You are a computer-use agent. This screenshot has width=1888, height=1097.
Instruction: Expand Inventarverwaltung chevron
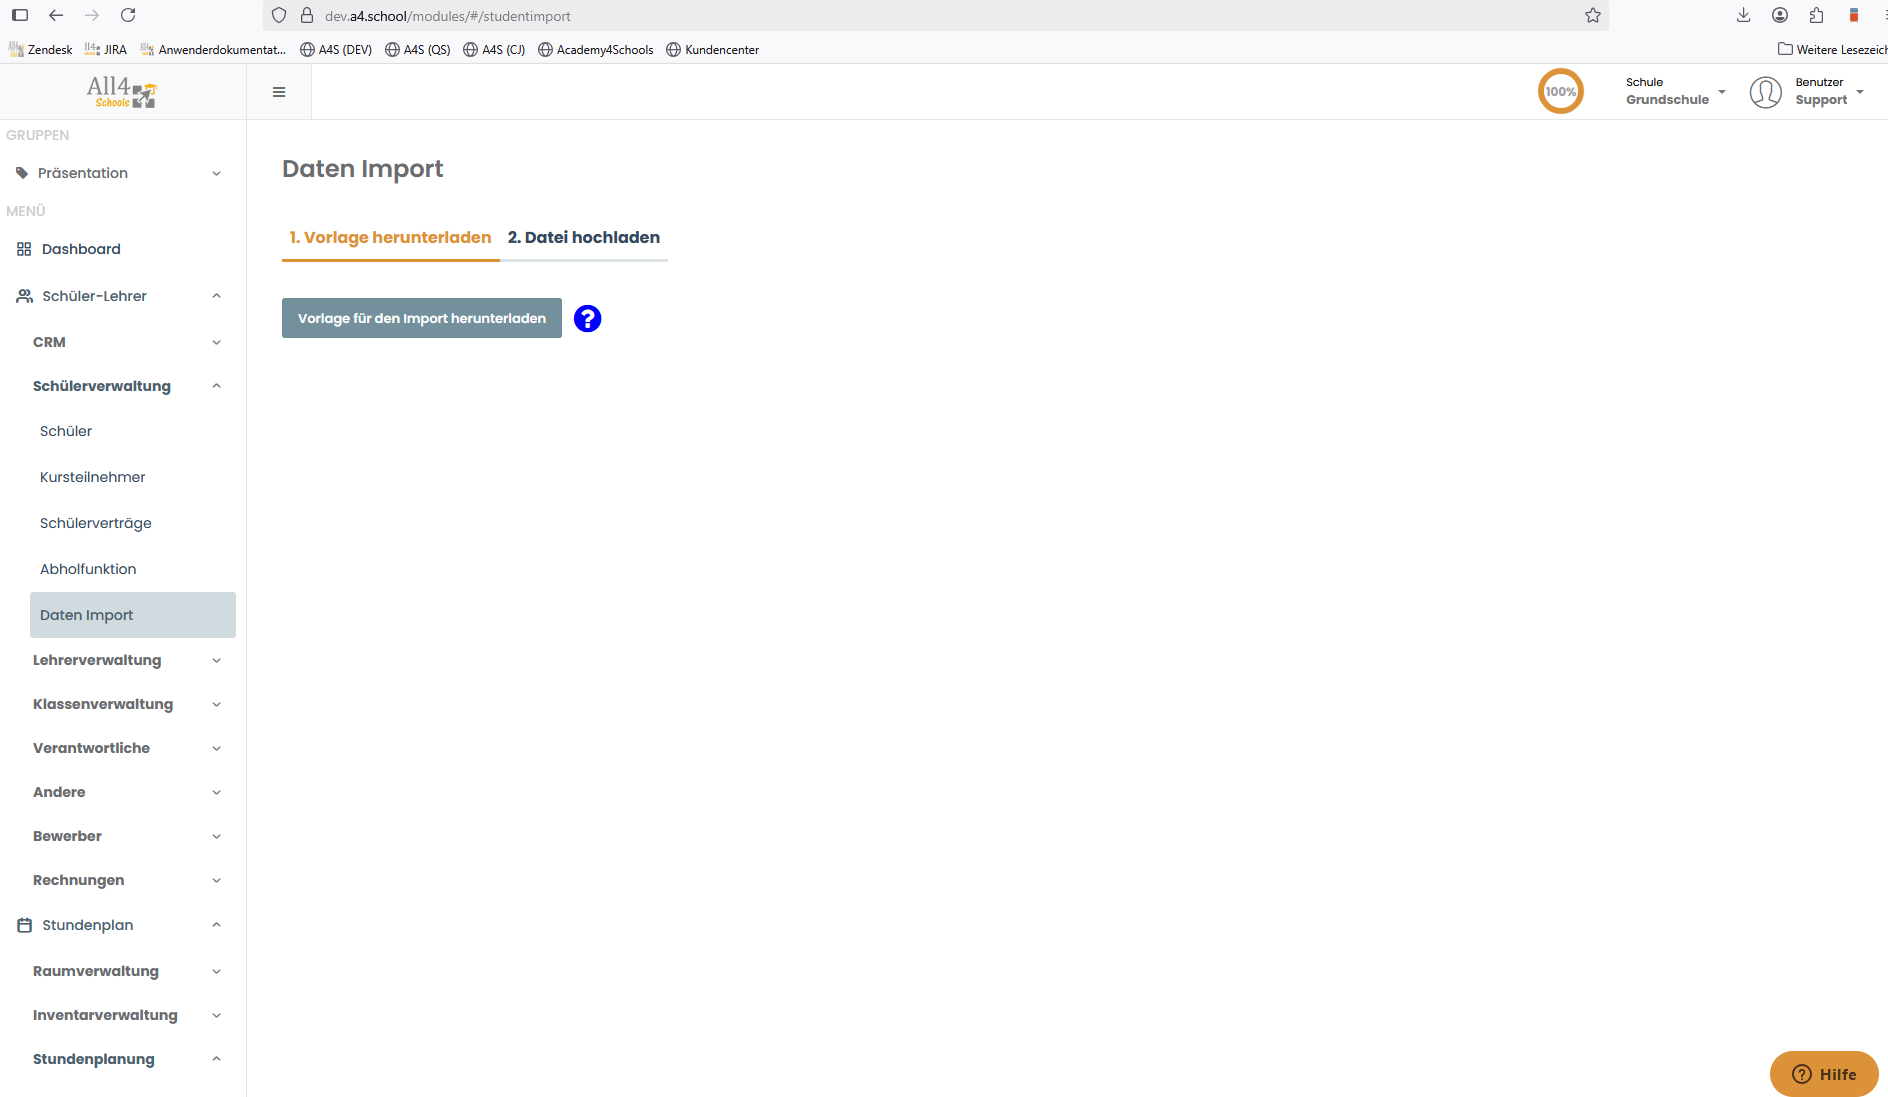pyautogui.click(x=216, y=1015)
